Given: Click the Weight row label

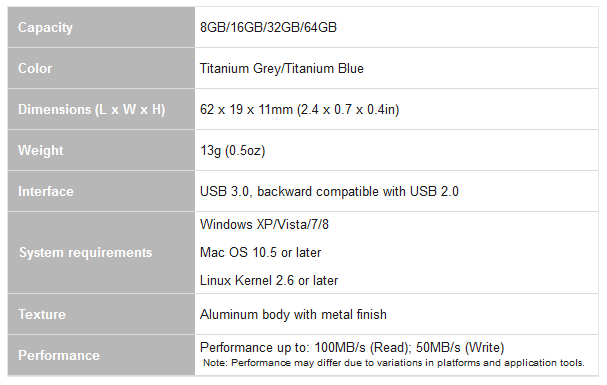Looking at the screenshot, I should [x=41, y=151].
